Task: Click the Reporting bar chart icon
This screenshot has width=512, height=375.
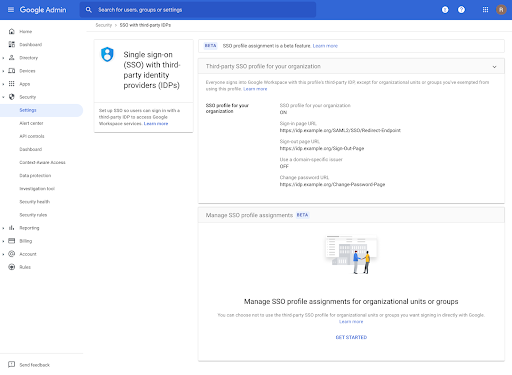Action: tap(12, 228)
